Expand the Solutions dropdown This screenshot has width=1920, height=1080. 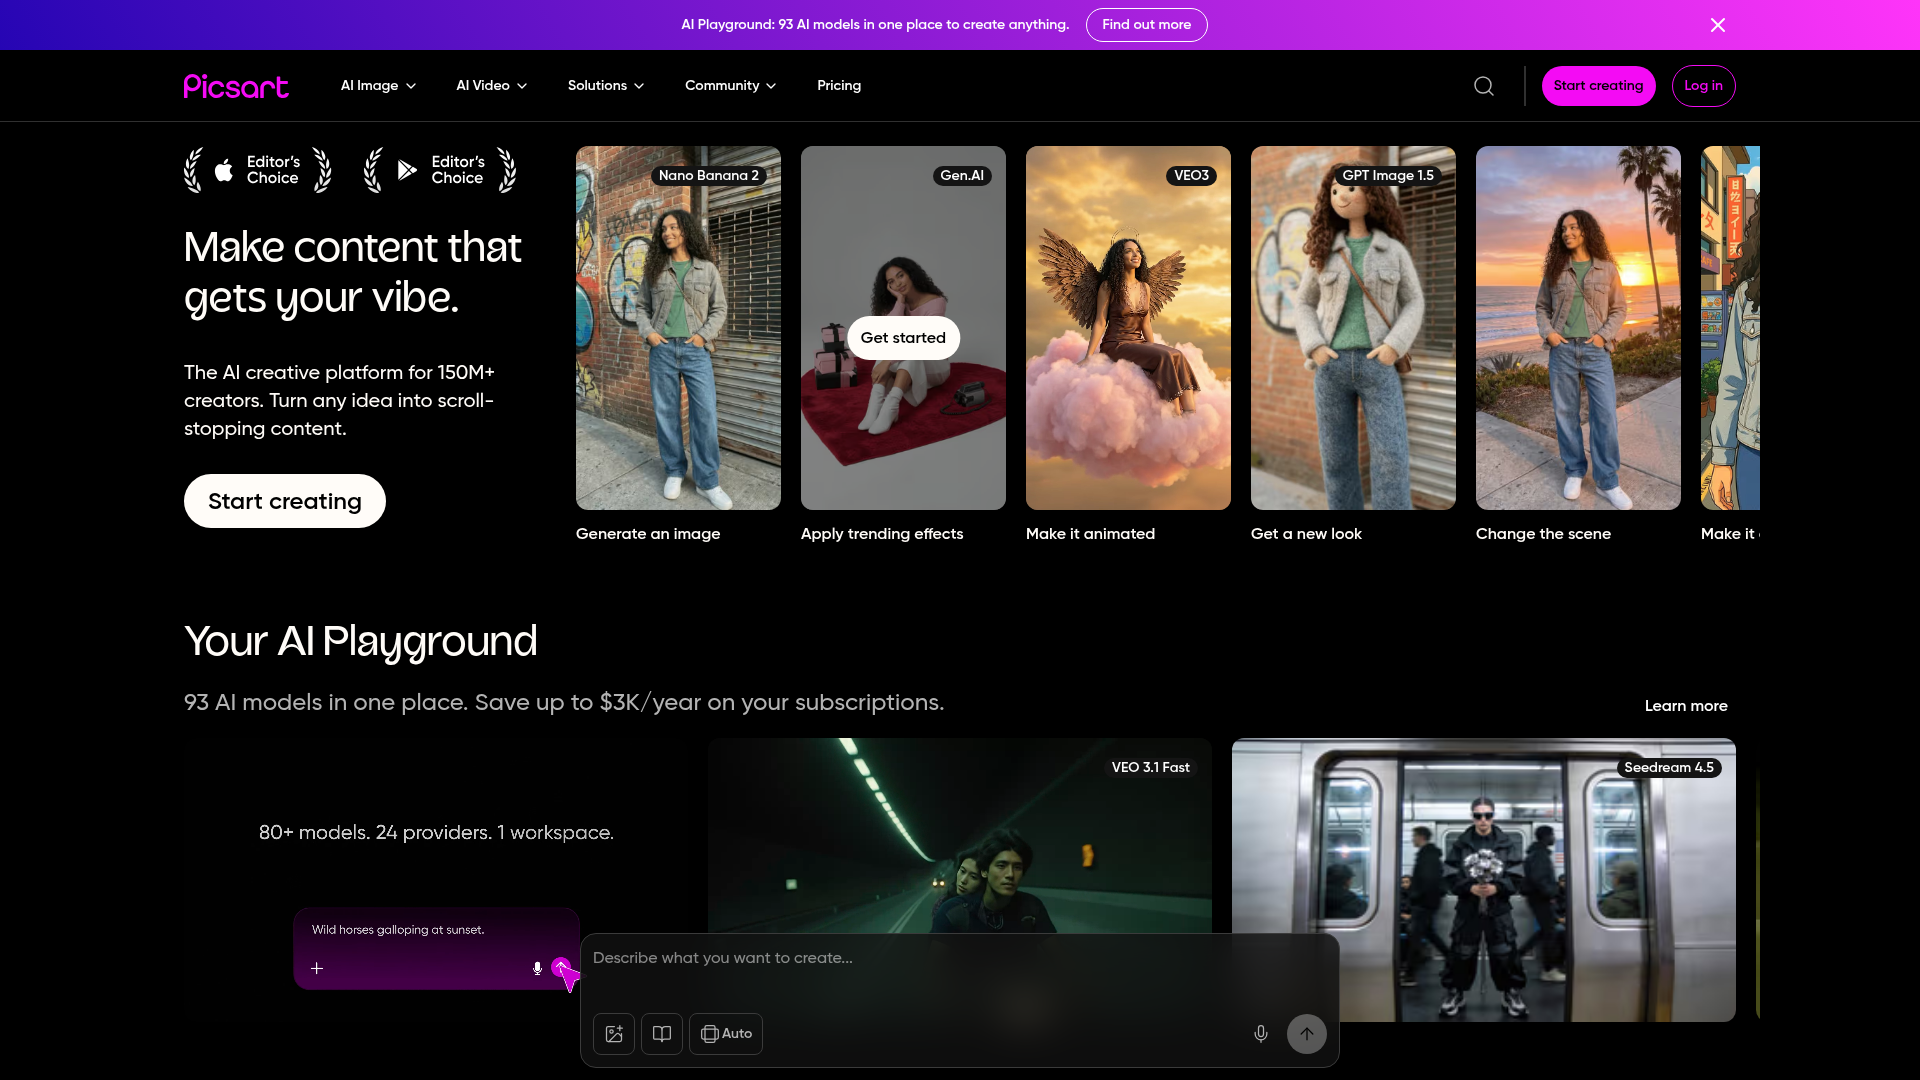605,86
